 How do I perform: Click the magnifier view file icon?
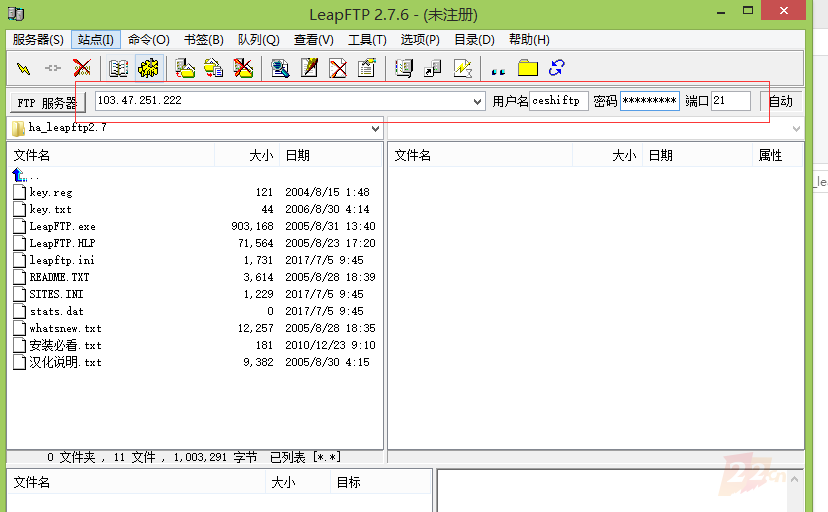tap(280, 68)
